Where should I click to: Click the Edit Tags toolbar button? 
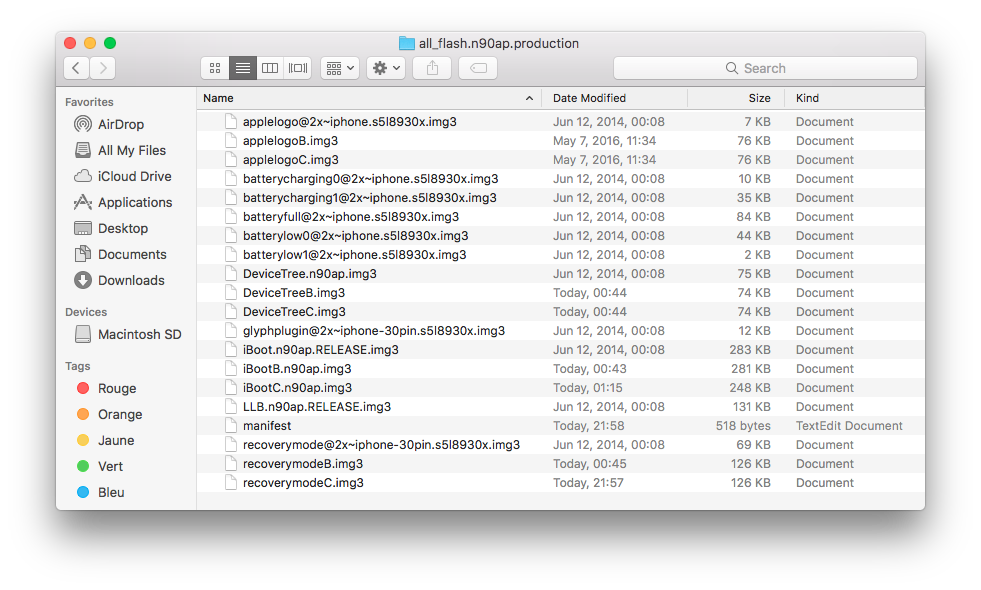click(x=478, y=68)
